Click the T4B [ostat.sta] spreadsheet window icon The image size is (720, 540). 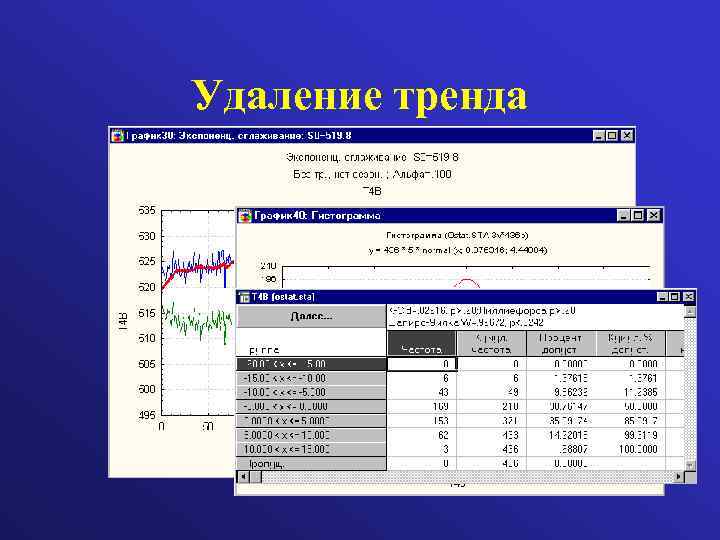(x=244, y=297)
